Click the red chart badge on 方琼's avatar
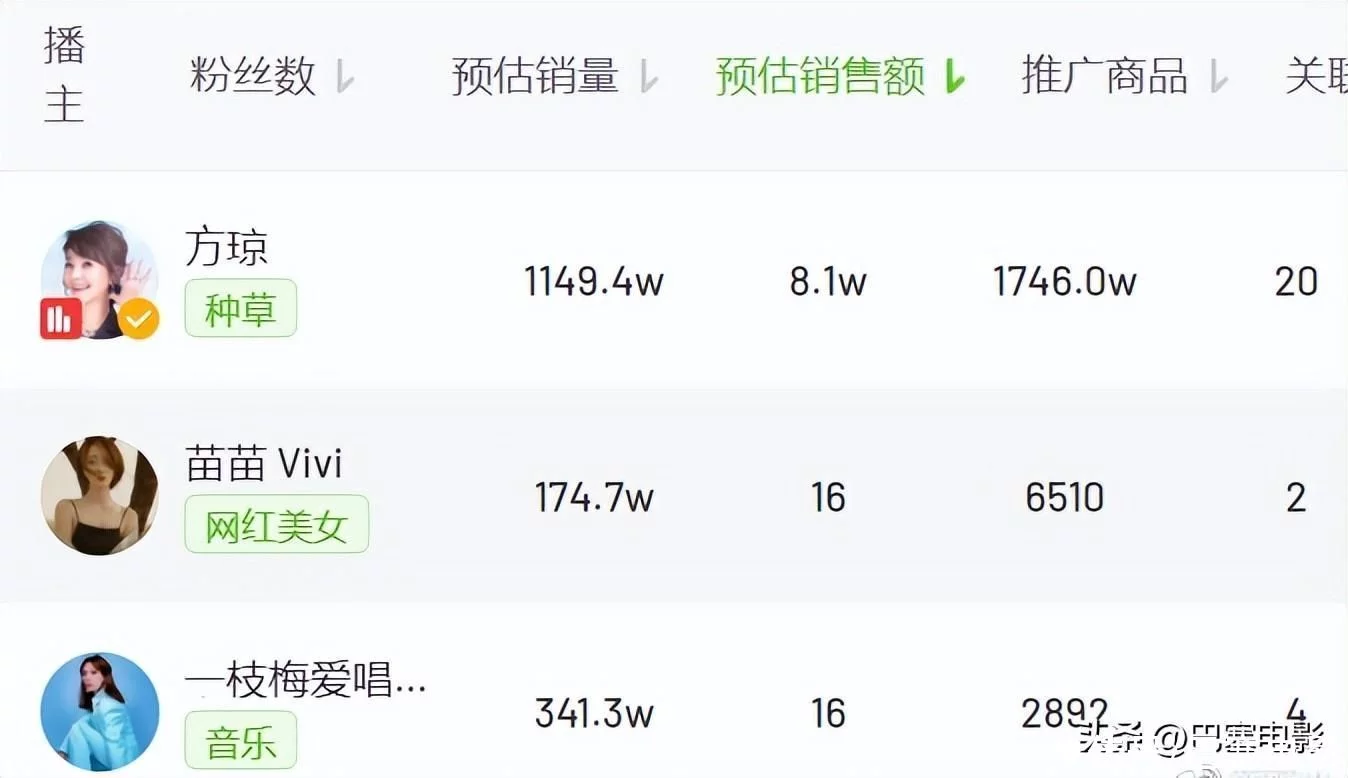The image size is (1348, 778). pyautogui.click(x=61, y=319)
